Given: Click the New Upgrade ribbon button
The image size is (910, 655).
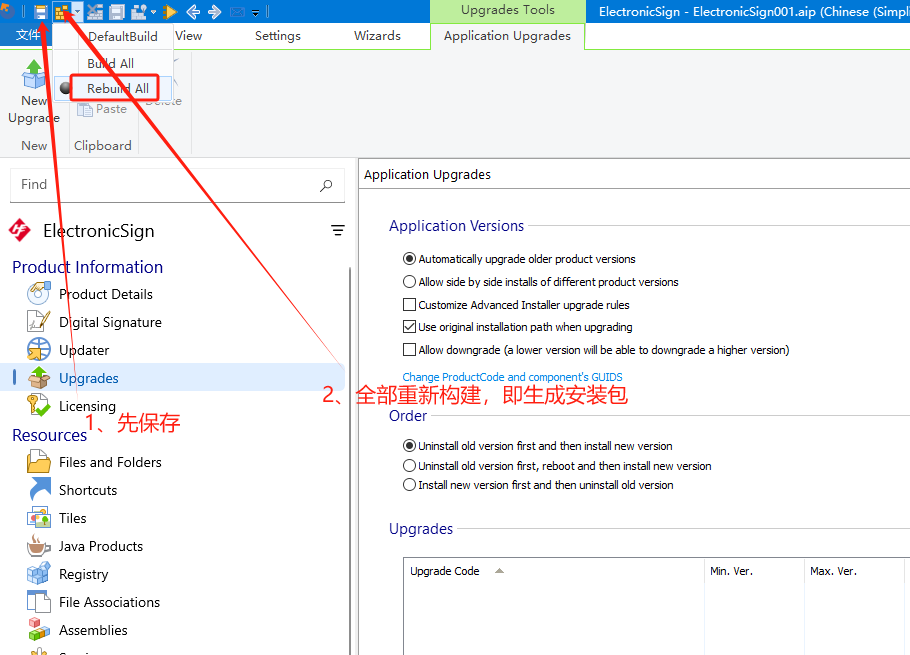Looking at the screenshot, I should (34, 93).
